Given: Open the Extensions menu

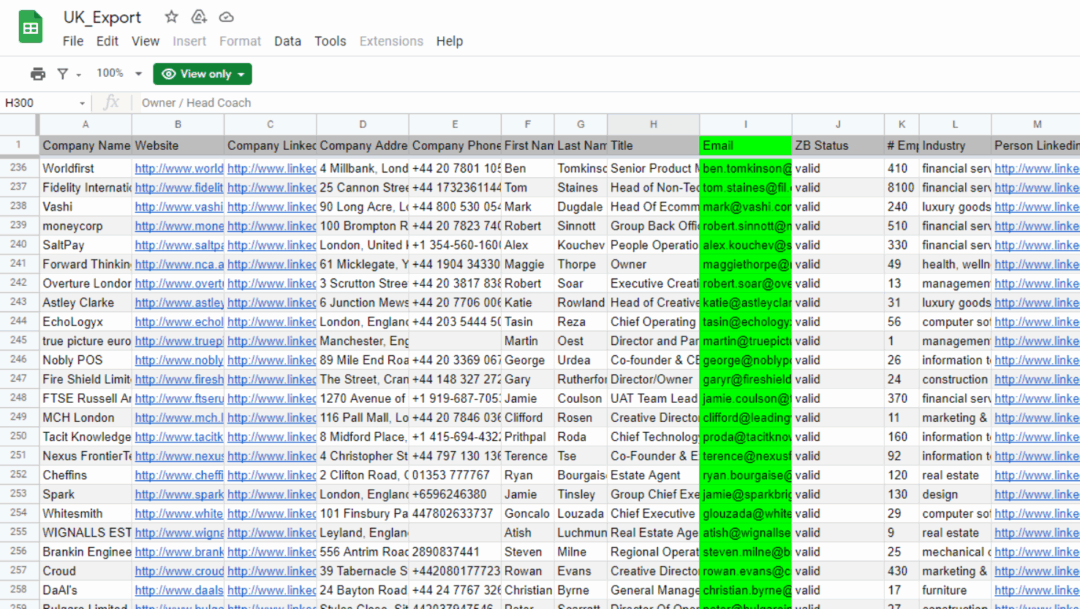Looking at the screenshot, I should tap(391, 41).
